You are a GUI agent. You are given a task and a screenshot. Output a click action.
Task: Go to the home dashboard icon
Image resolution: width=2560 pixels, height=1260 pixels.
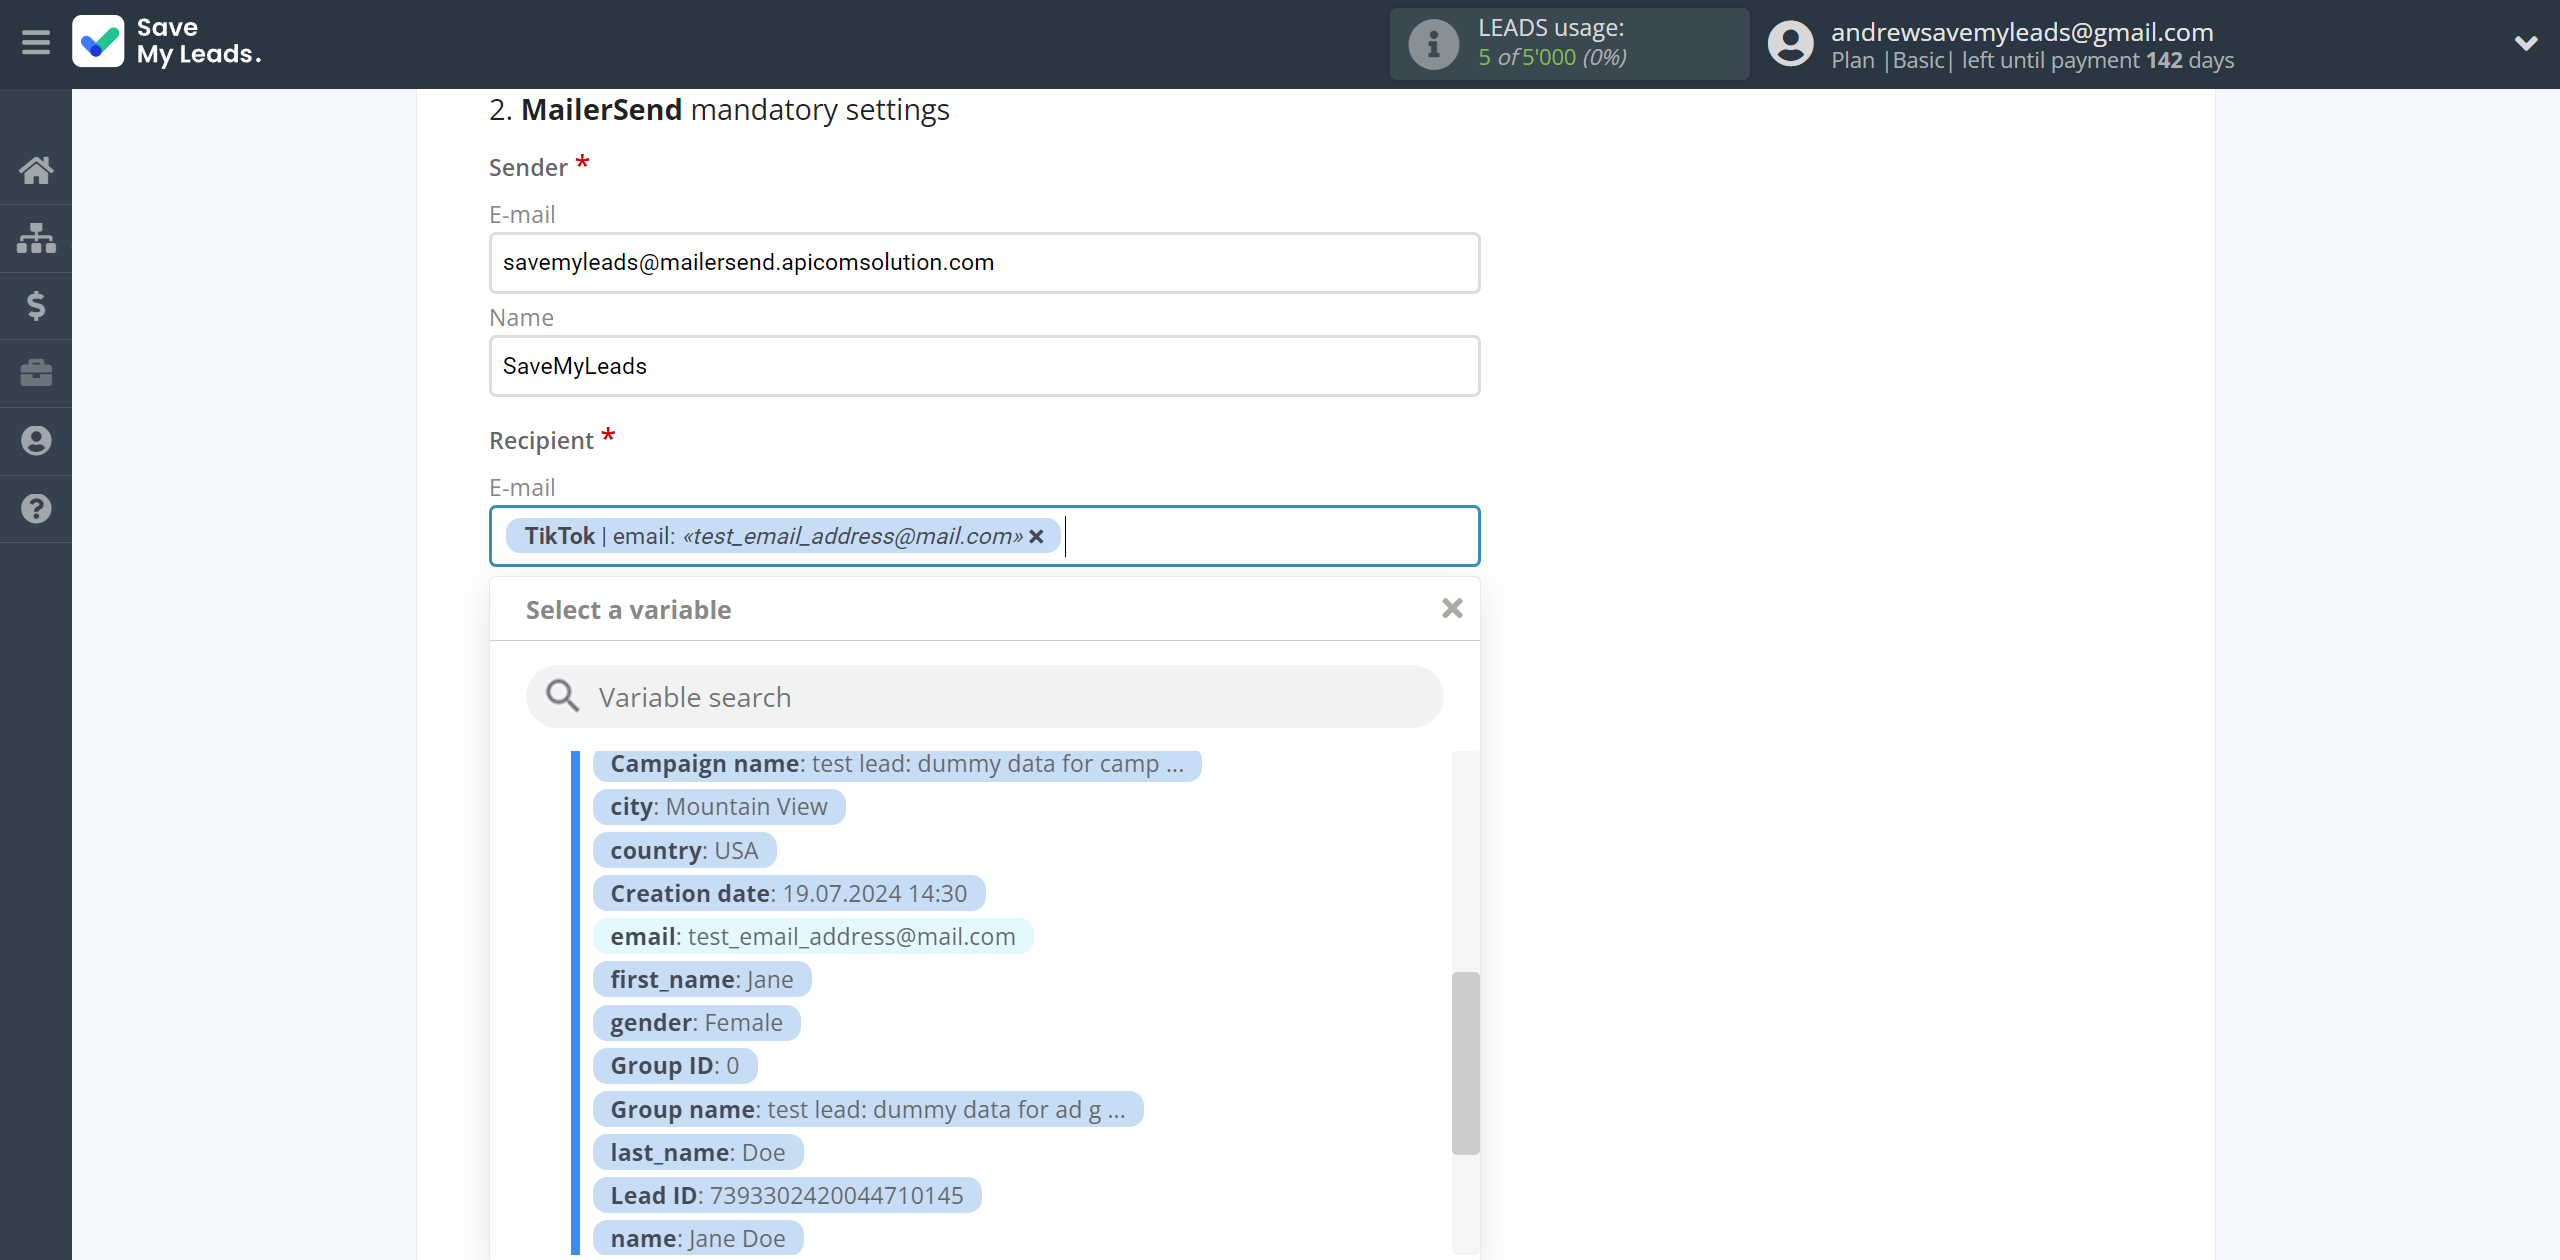tap(36, 170)
